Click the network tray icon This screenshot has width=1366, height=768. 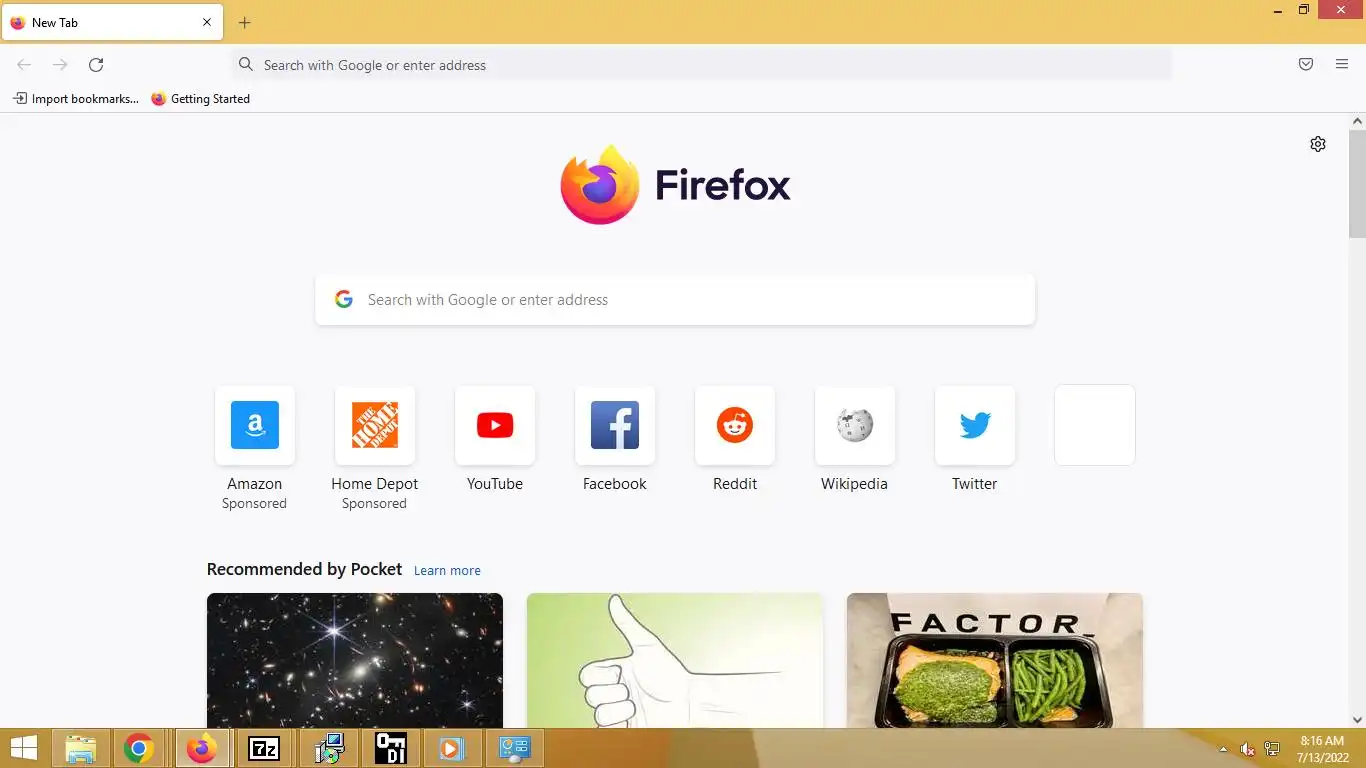click(x=1272, y=749)
